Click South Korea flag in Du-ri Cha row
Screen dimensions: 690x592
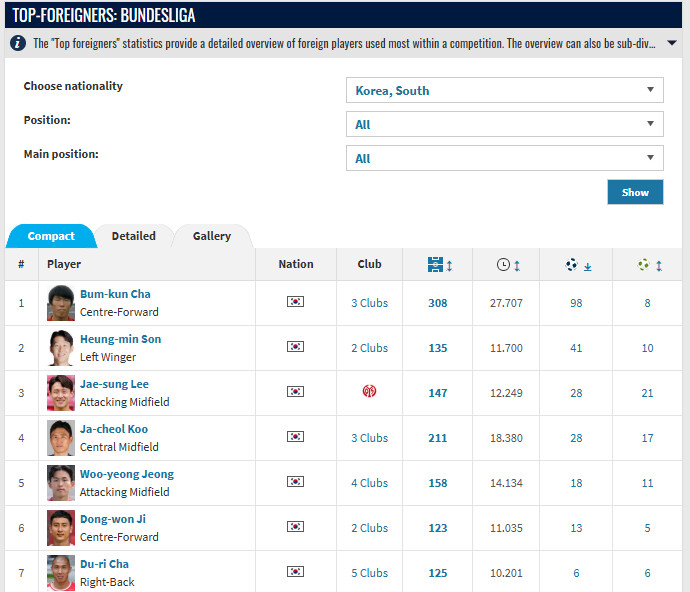click(295, 571)
